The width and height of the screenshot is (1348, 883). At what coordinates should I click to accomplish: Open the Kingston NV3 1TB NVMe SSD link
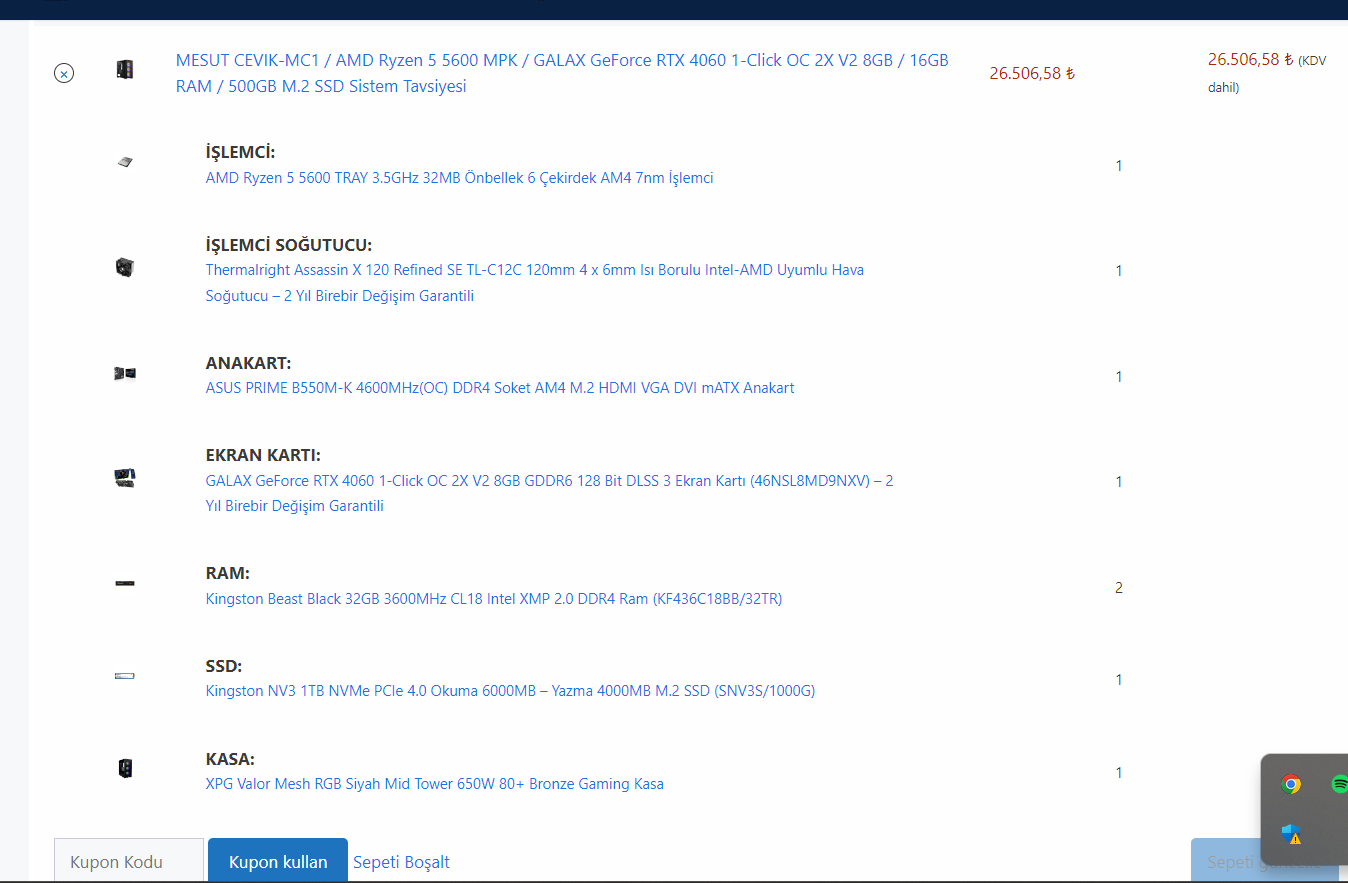(x=510, y=691)
